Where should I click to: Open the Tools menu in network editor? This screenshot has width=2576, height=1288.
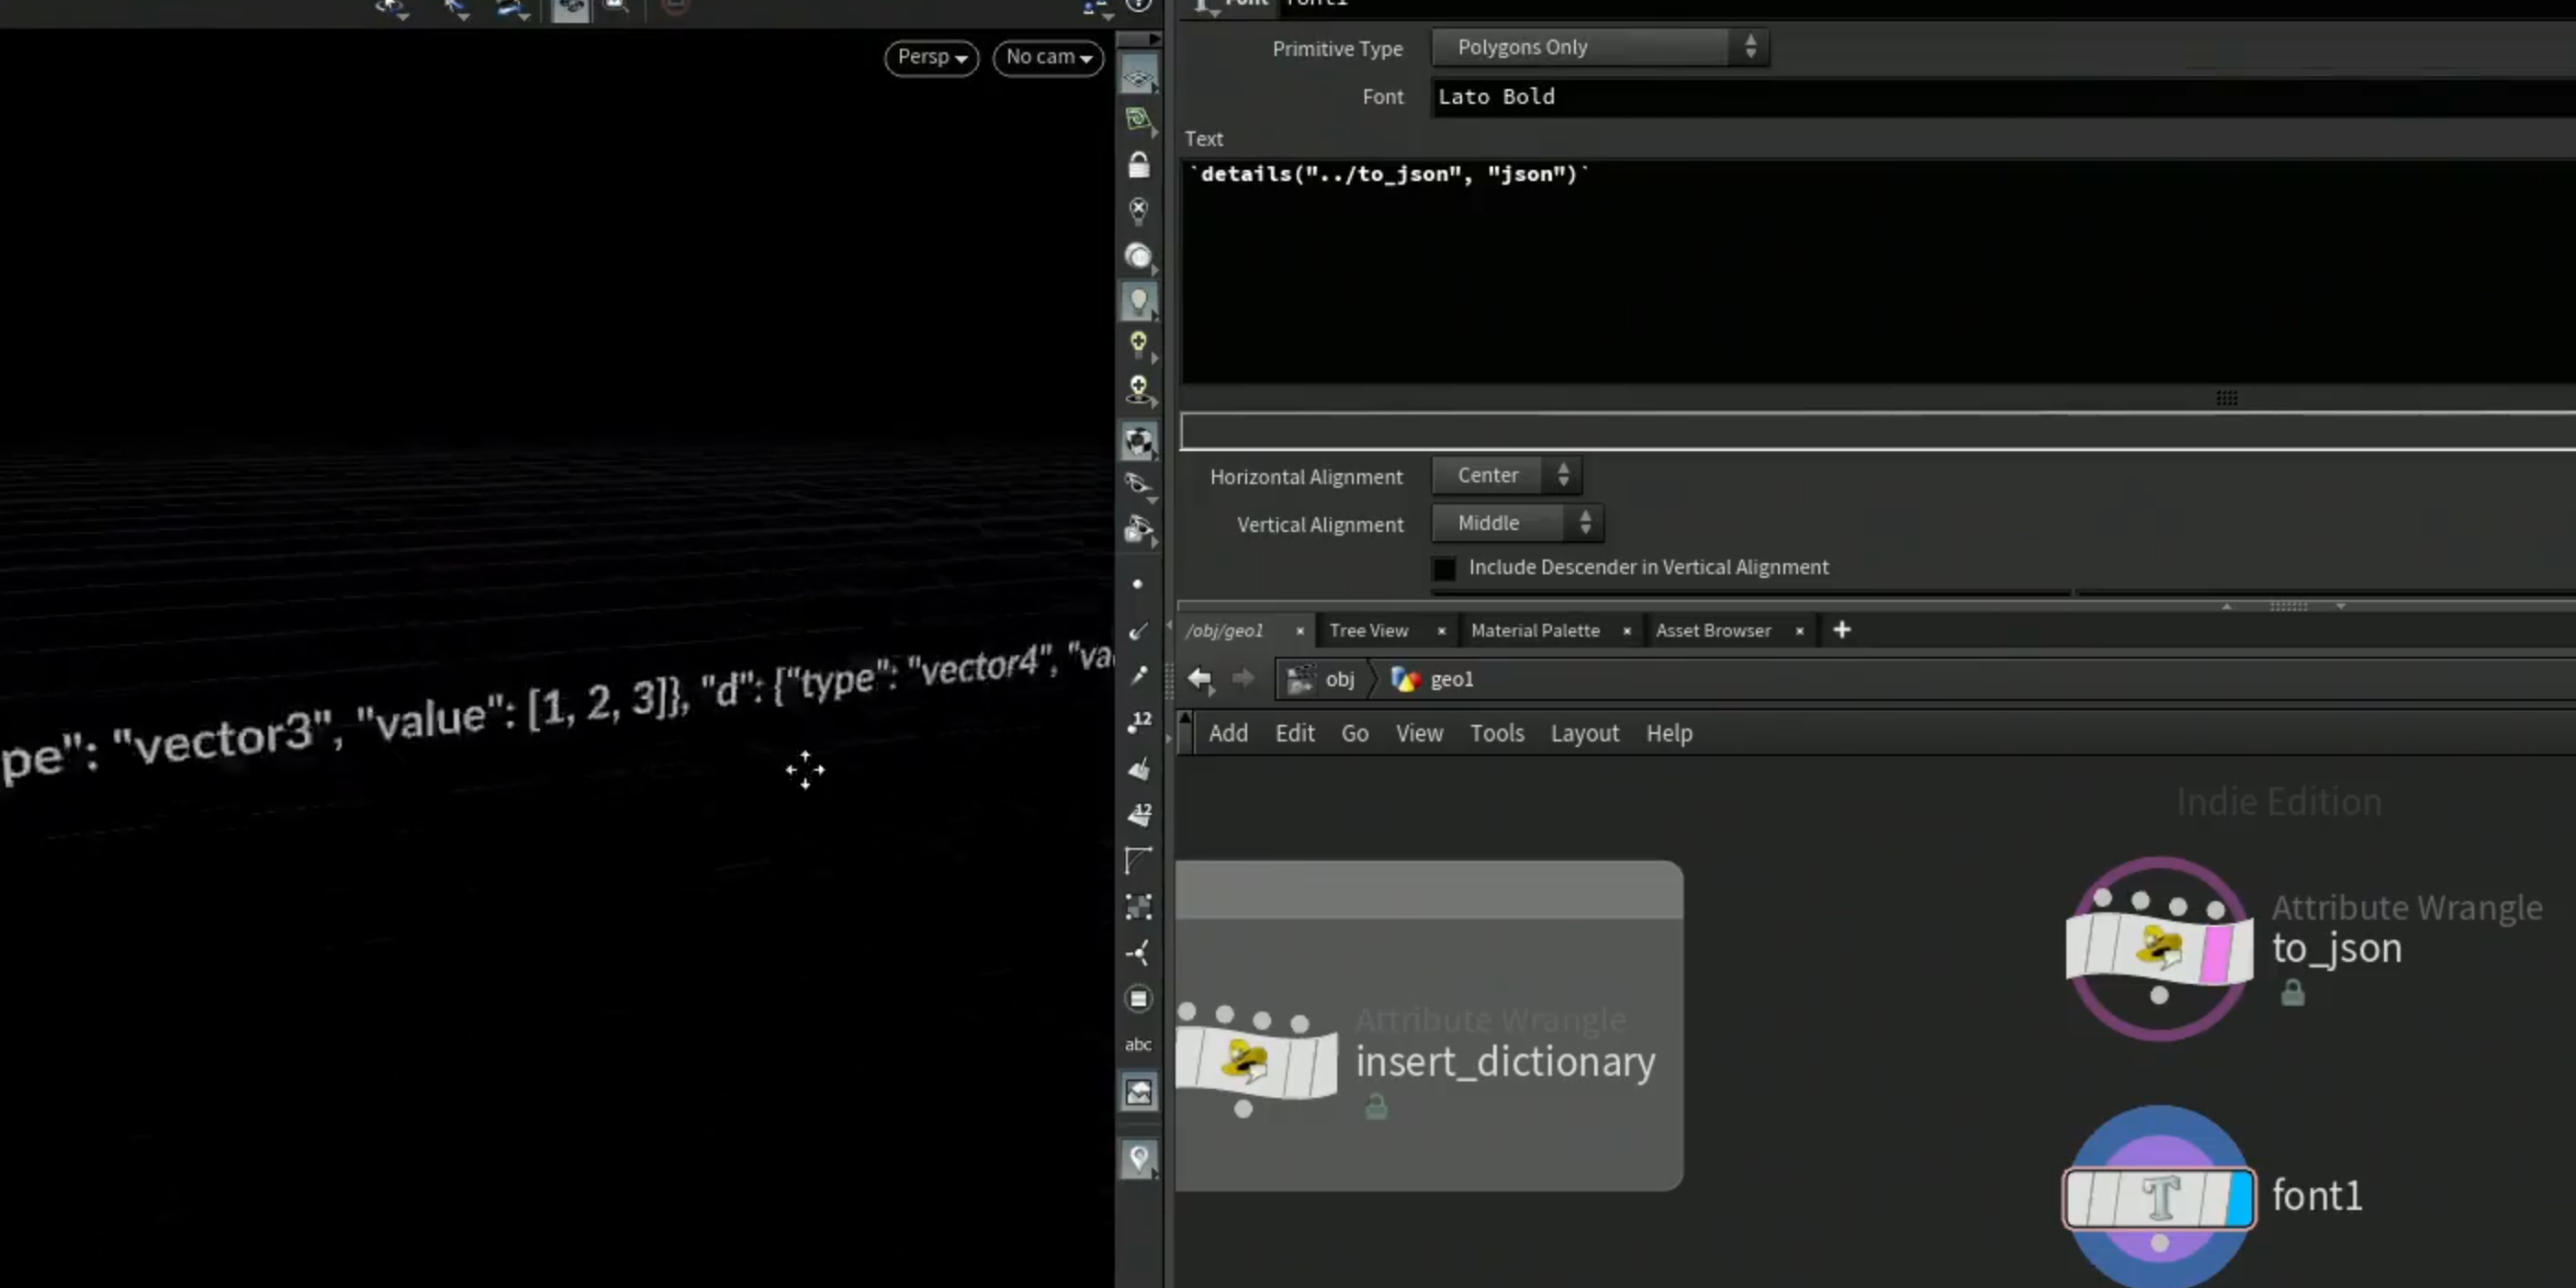(1496, 734)
